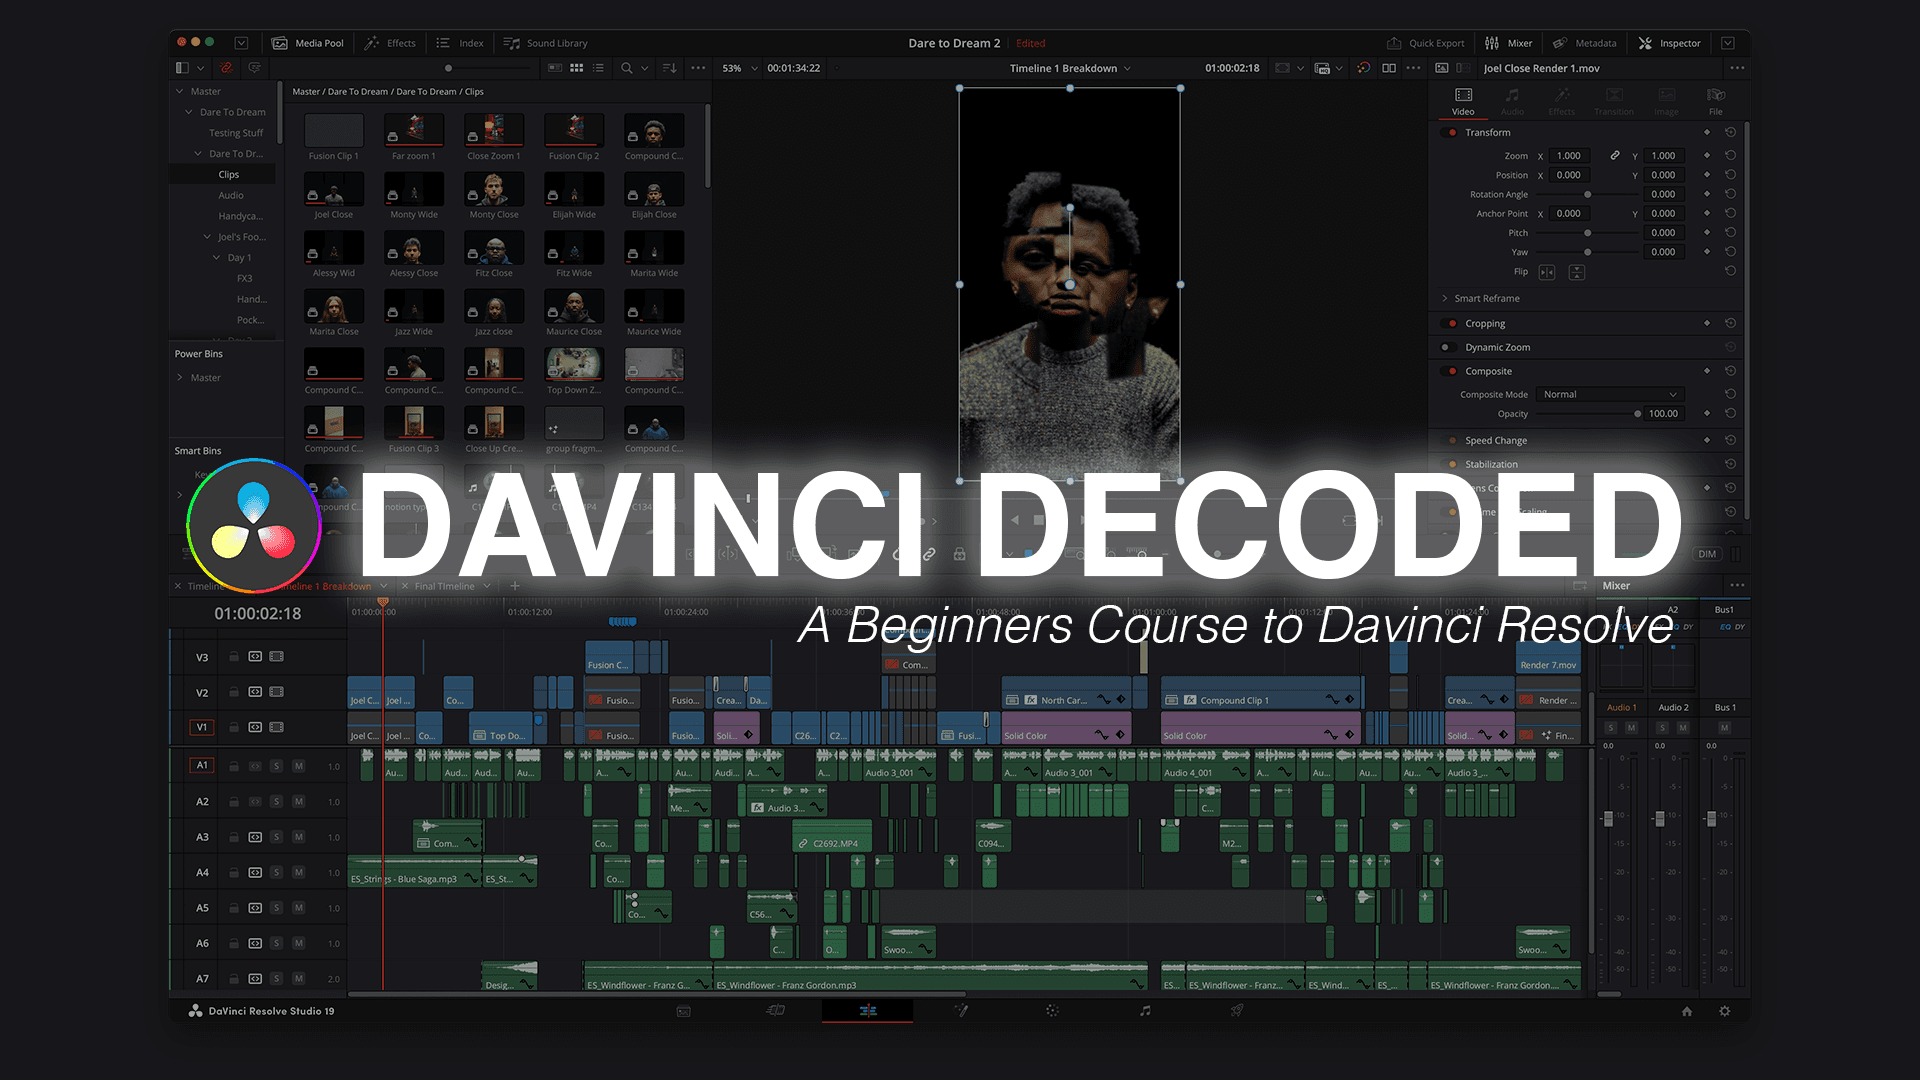Open the Fairlight page
Viewport: 1920px width, 1080px height.
[x=1145, y=1011]
